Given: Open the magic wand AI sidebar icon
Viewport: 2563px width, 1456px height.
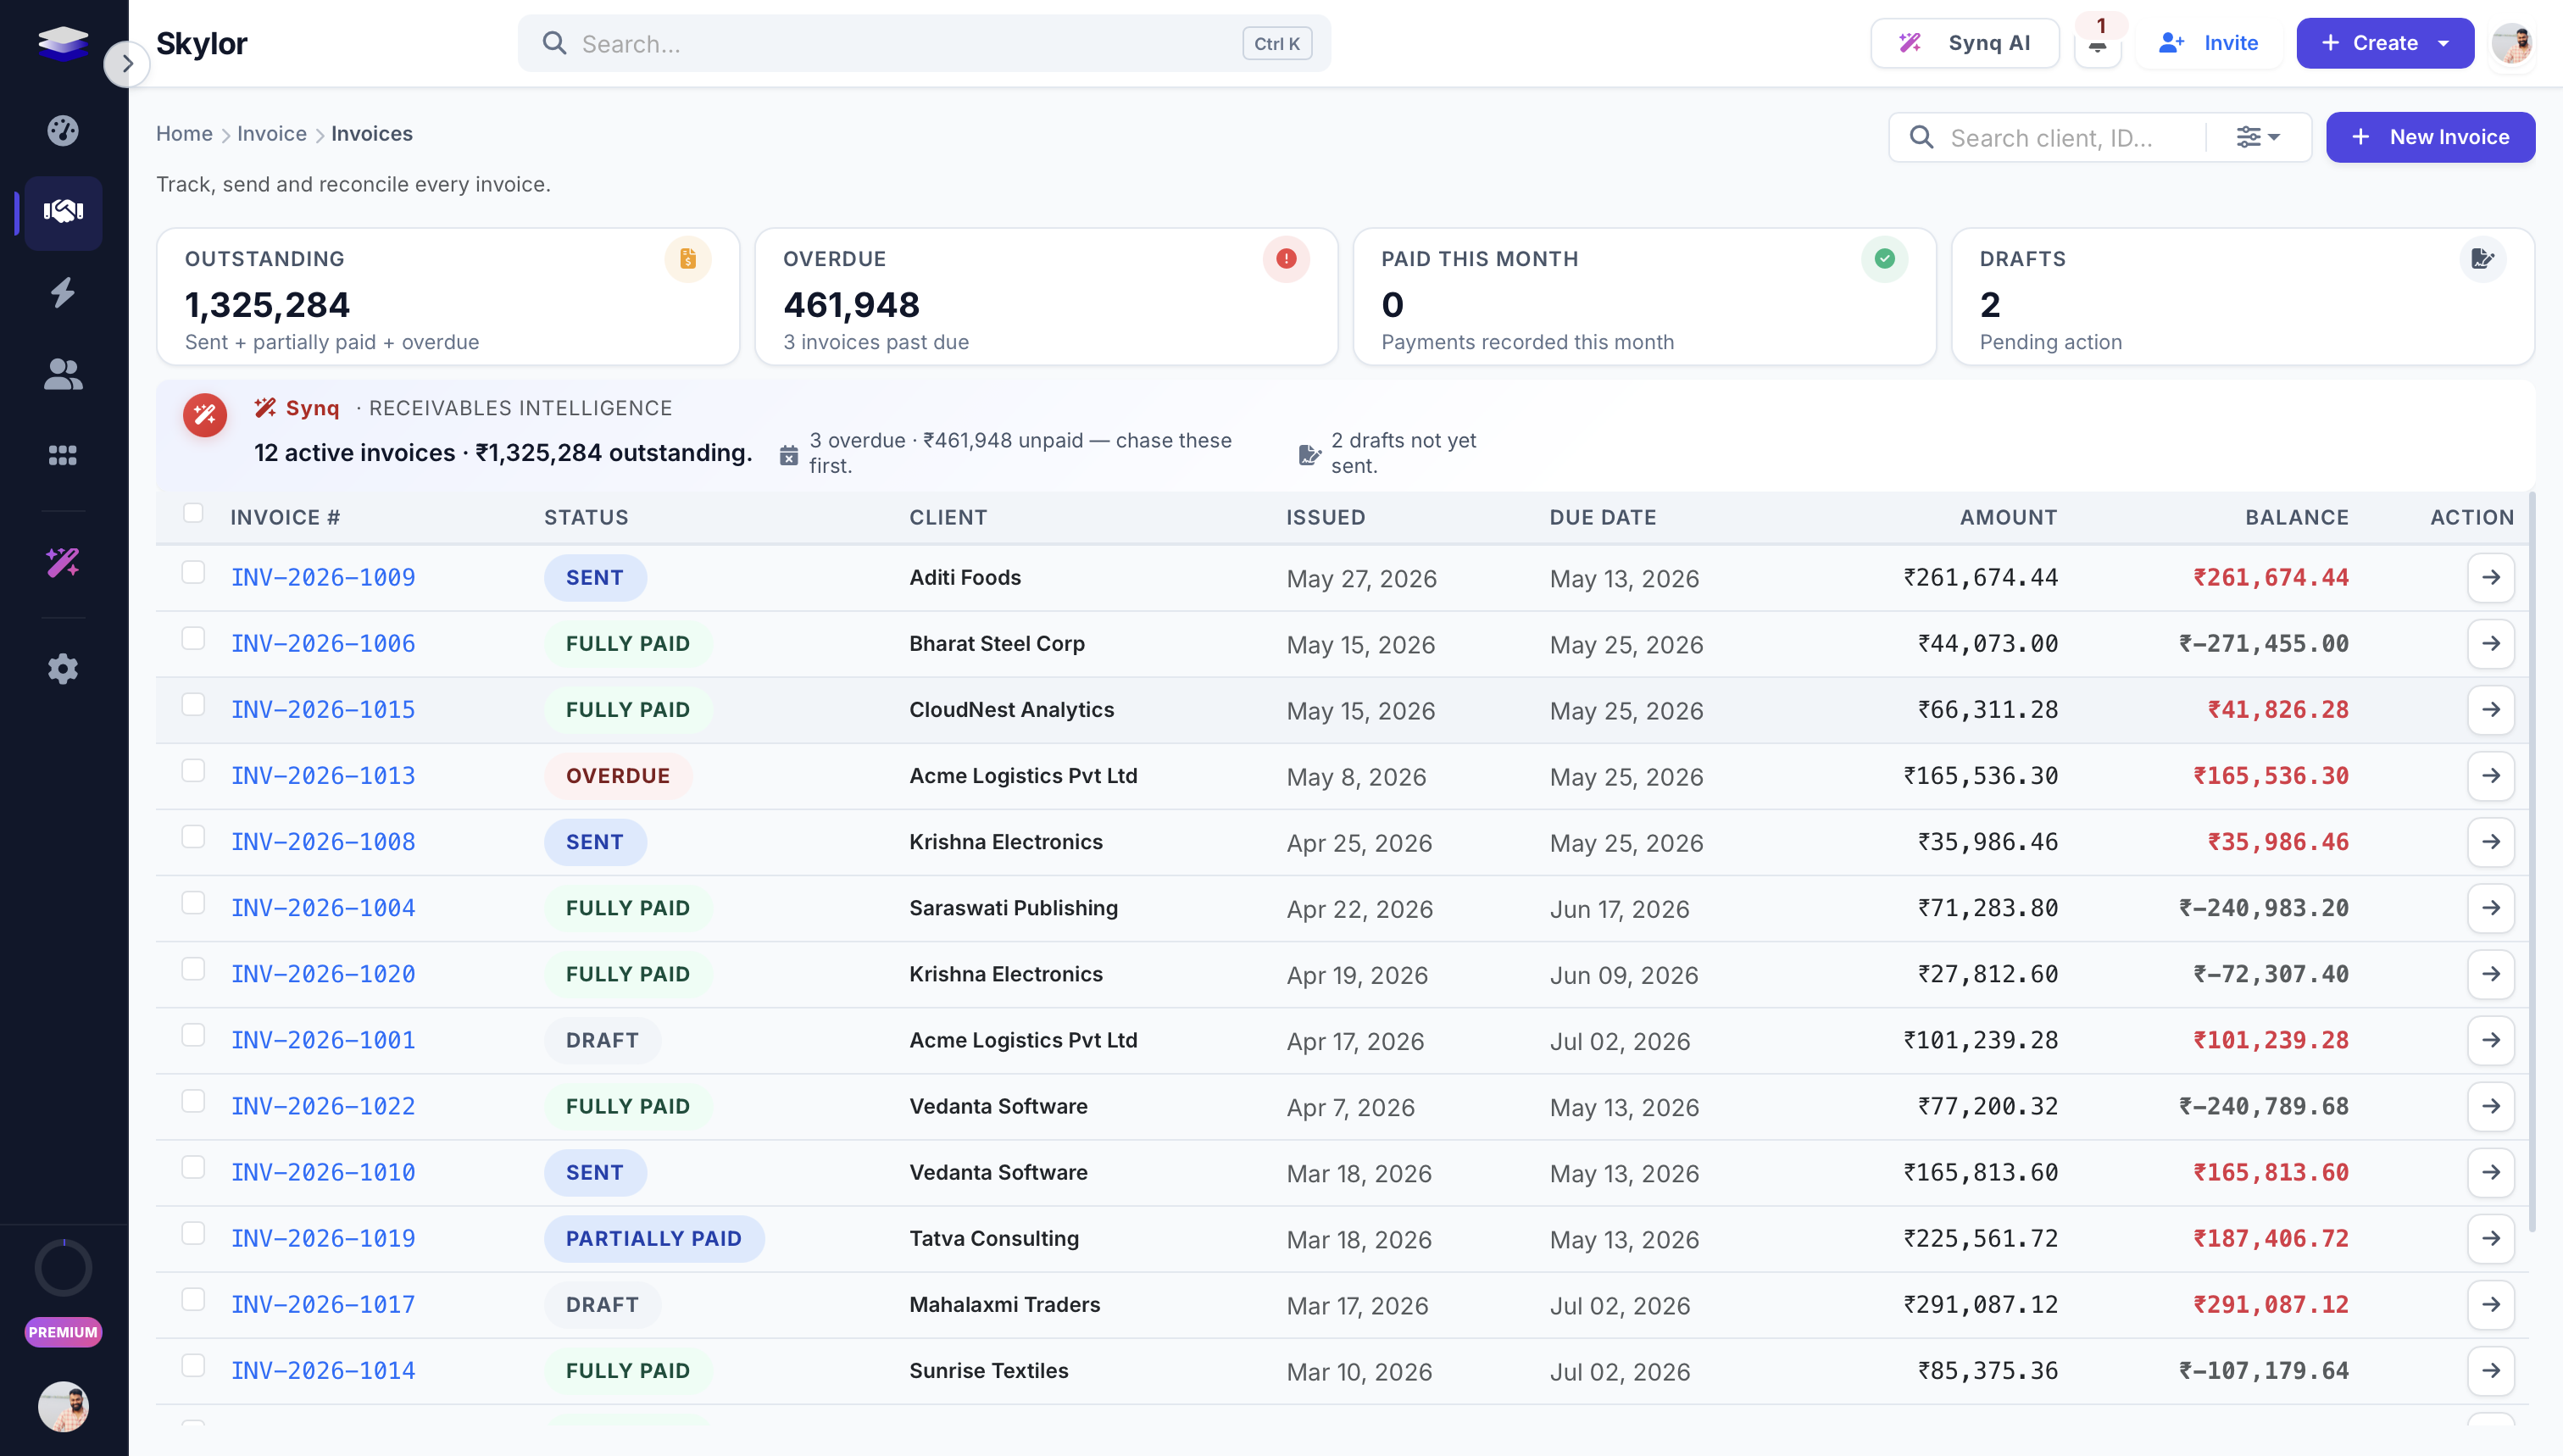Looking at the screenshot, I should click(x=63, y=562).
